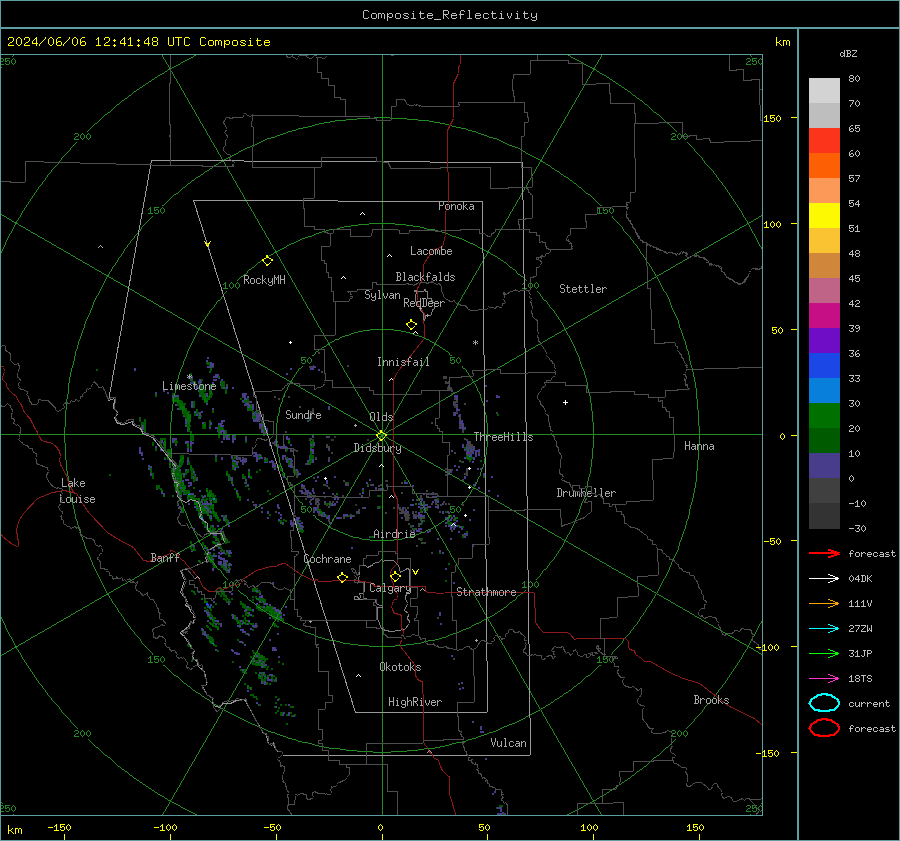The image size is (900, 841).
Task: Click yellow diamond marker below RedDeer
Action: (411, 325)
